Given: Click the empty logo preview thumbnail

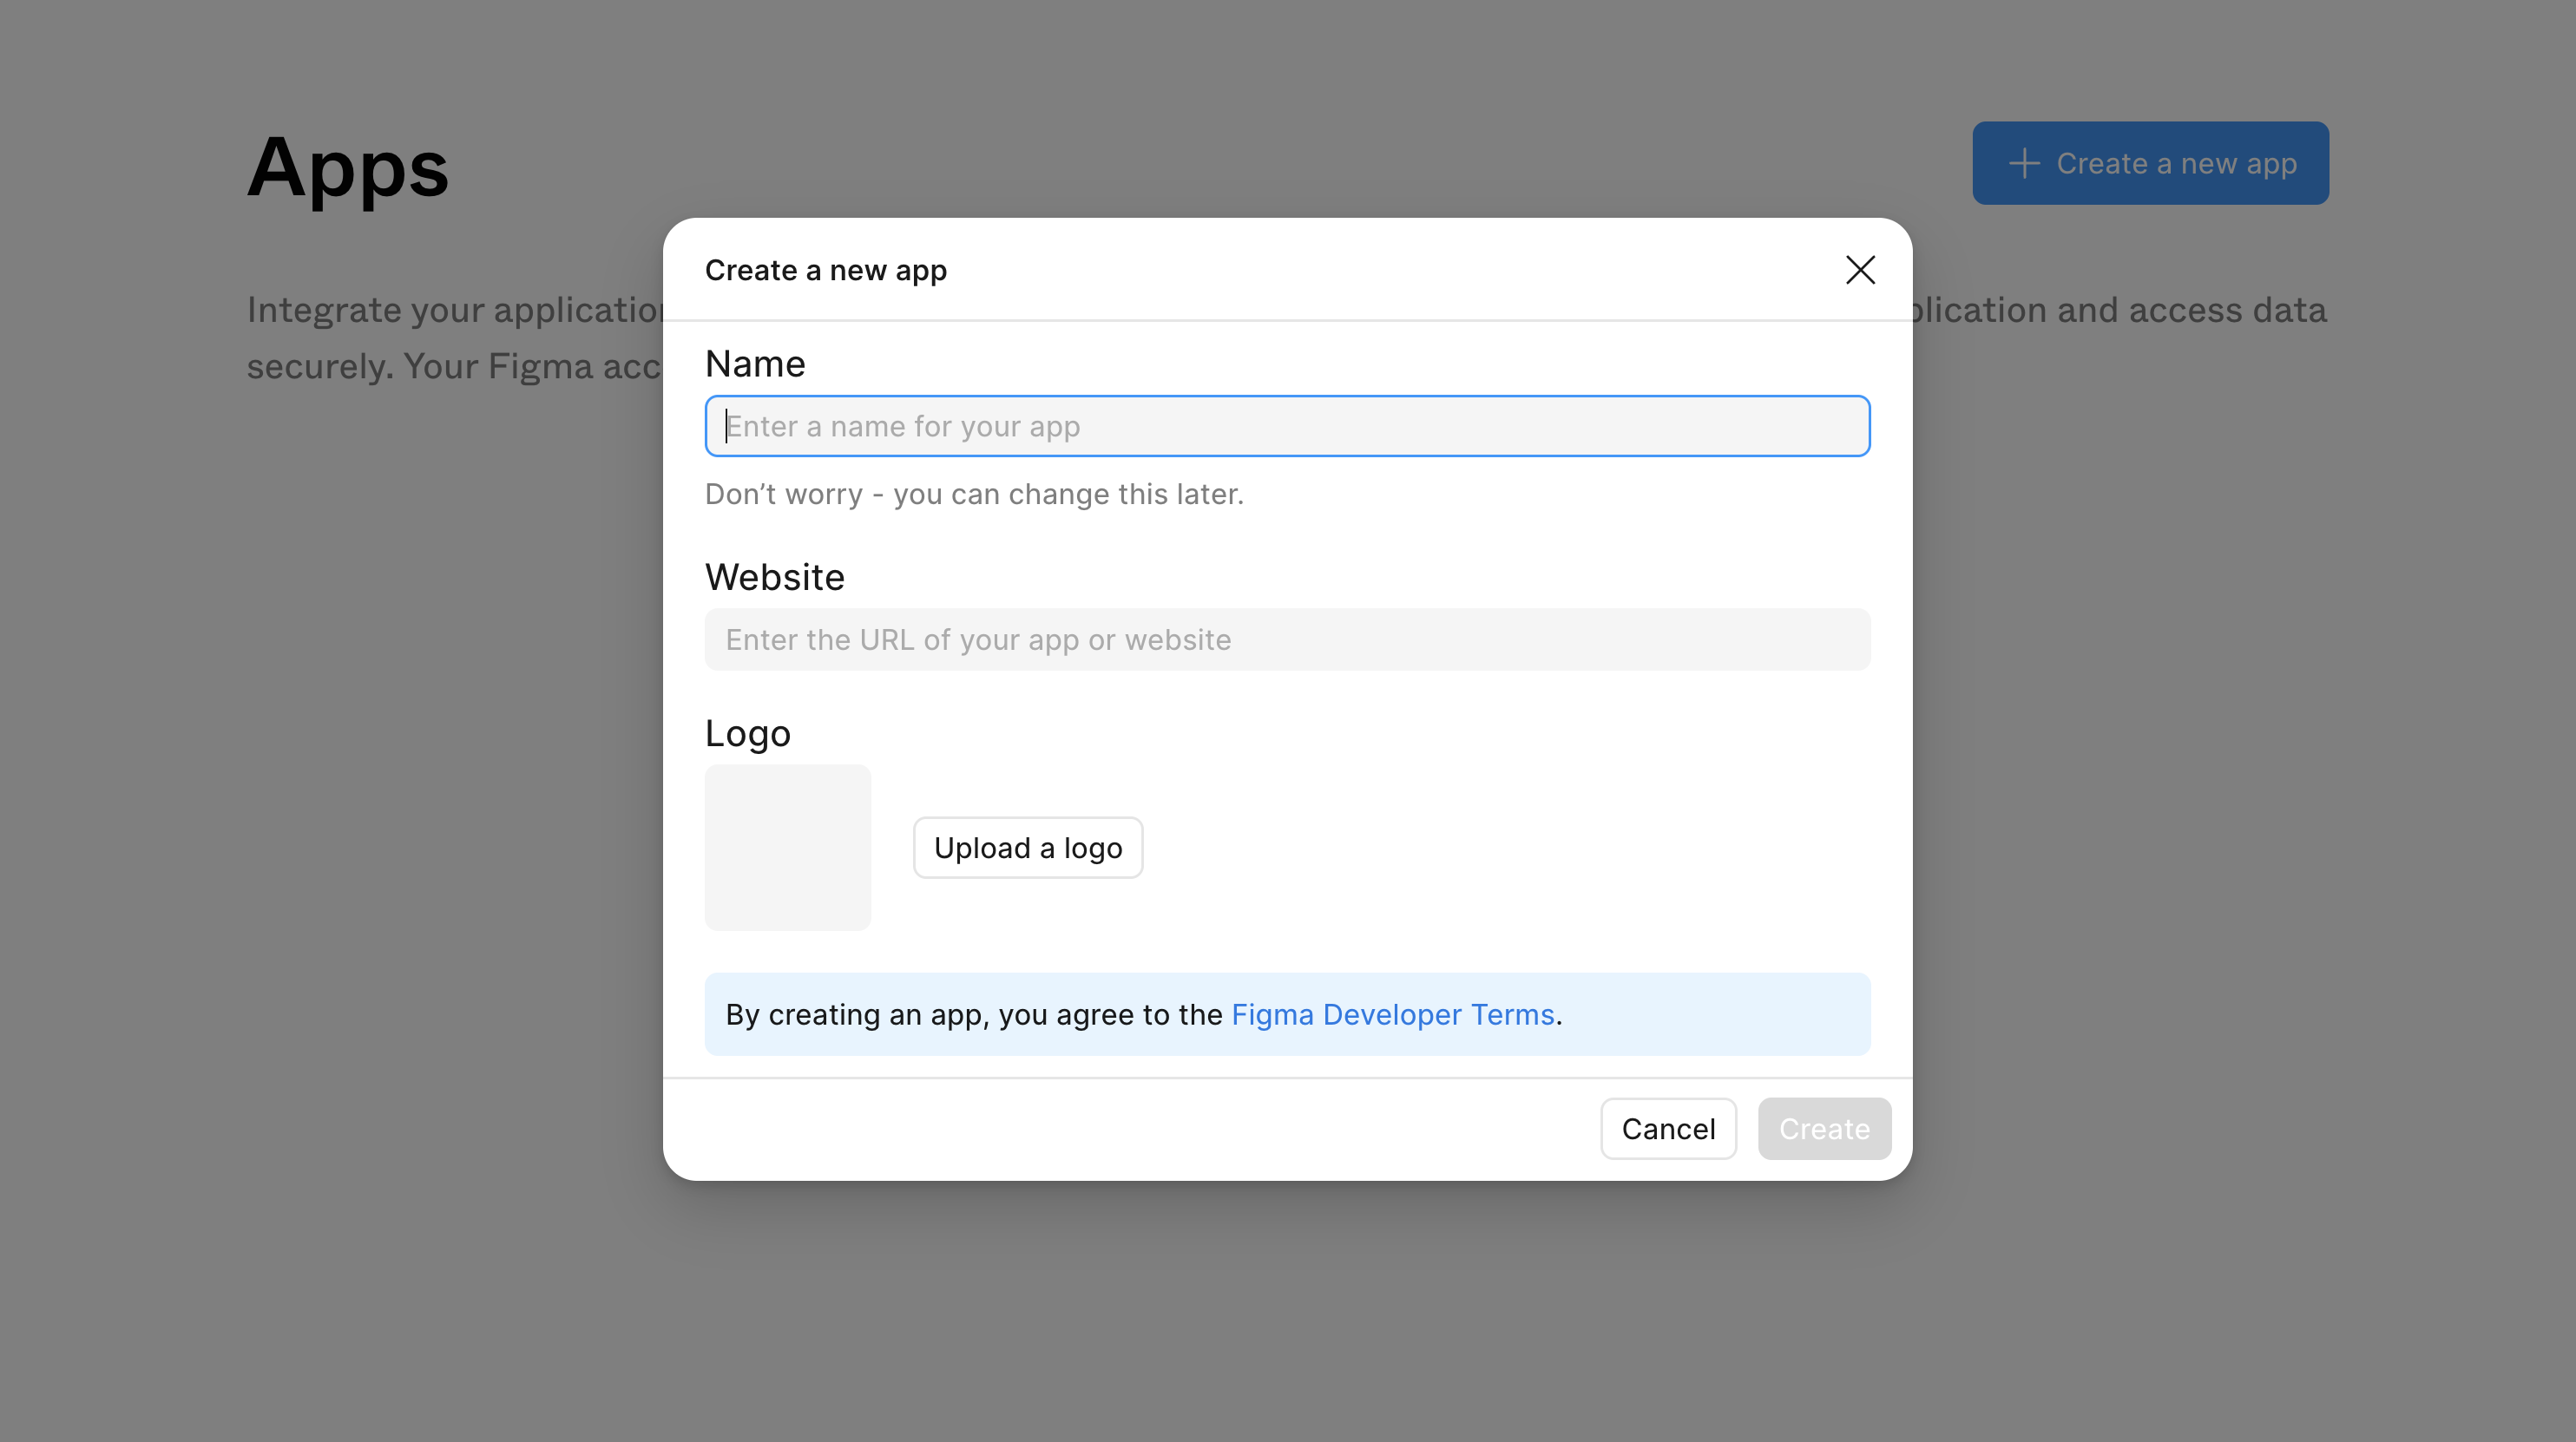Looking at the screenshot, I should pos(788,848).
